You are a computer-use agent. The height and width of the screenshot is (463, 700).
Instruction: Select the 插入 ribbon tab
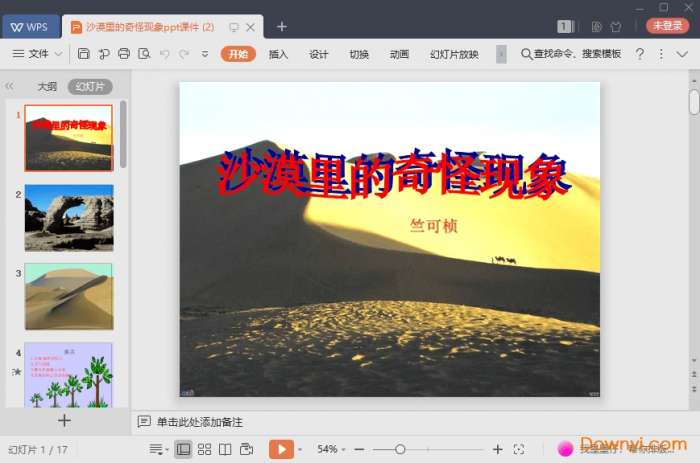point(278,54)
